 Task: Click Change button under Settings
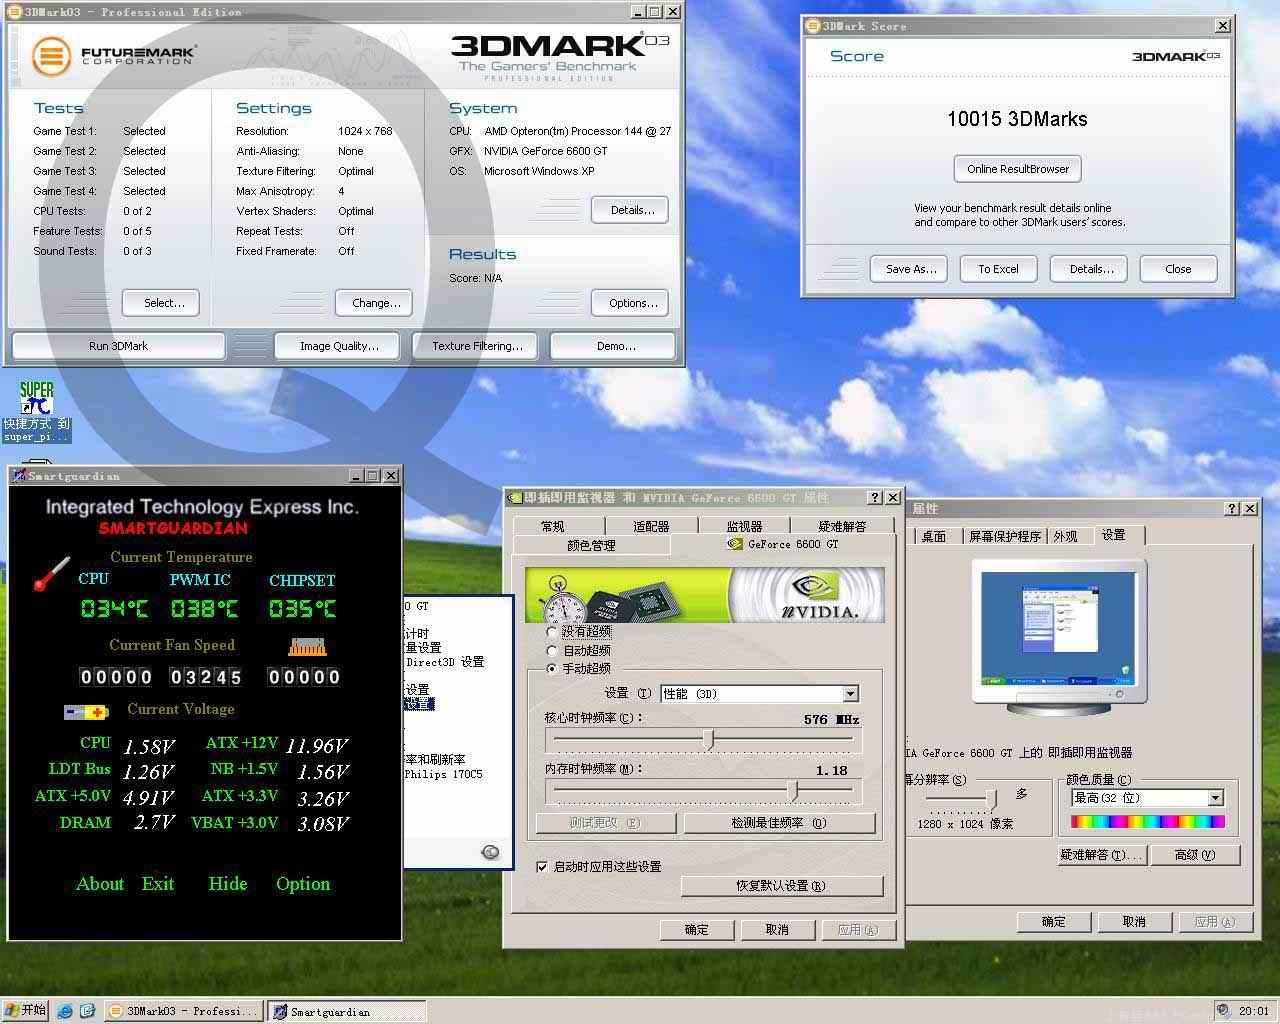(376, 303)
